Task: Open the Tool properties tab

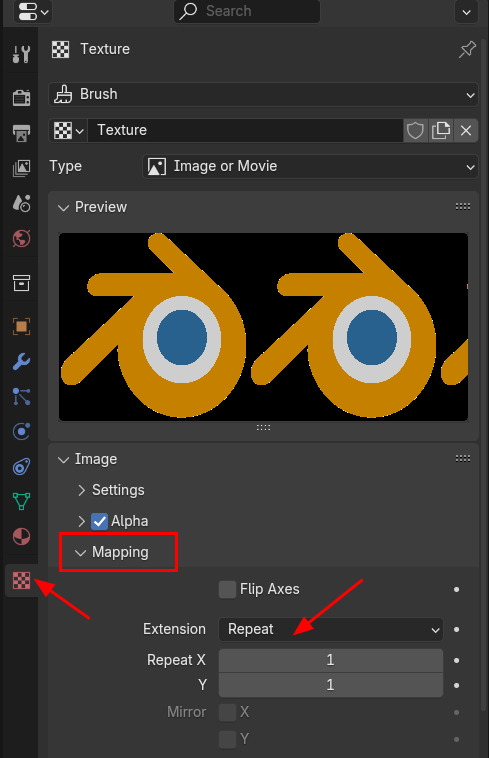Action: 21,54
